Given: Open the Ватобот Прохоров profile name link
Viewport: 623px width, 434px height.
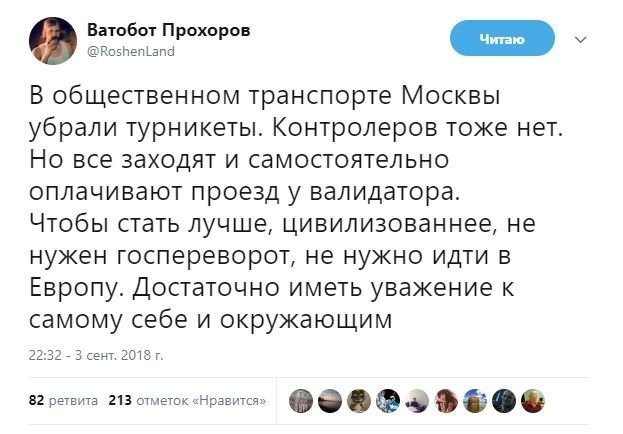Looking at the screenshot, I should coord(169,29).
